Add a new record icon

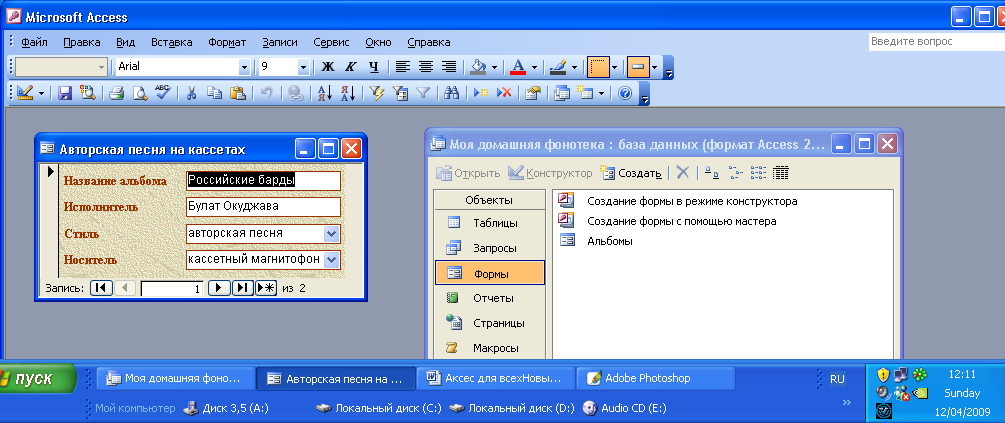tap(481, 94)
